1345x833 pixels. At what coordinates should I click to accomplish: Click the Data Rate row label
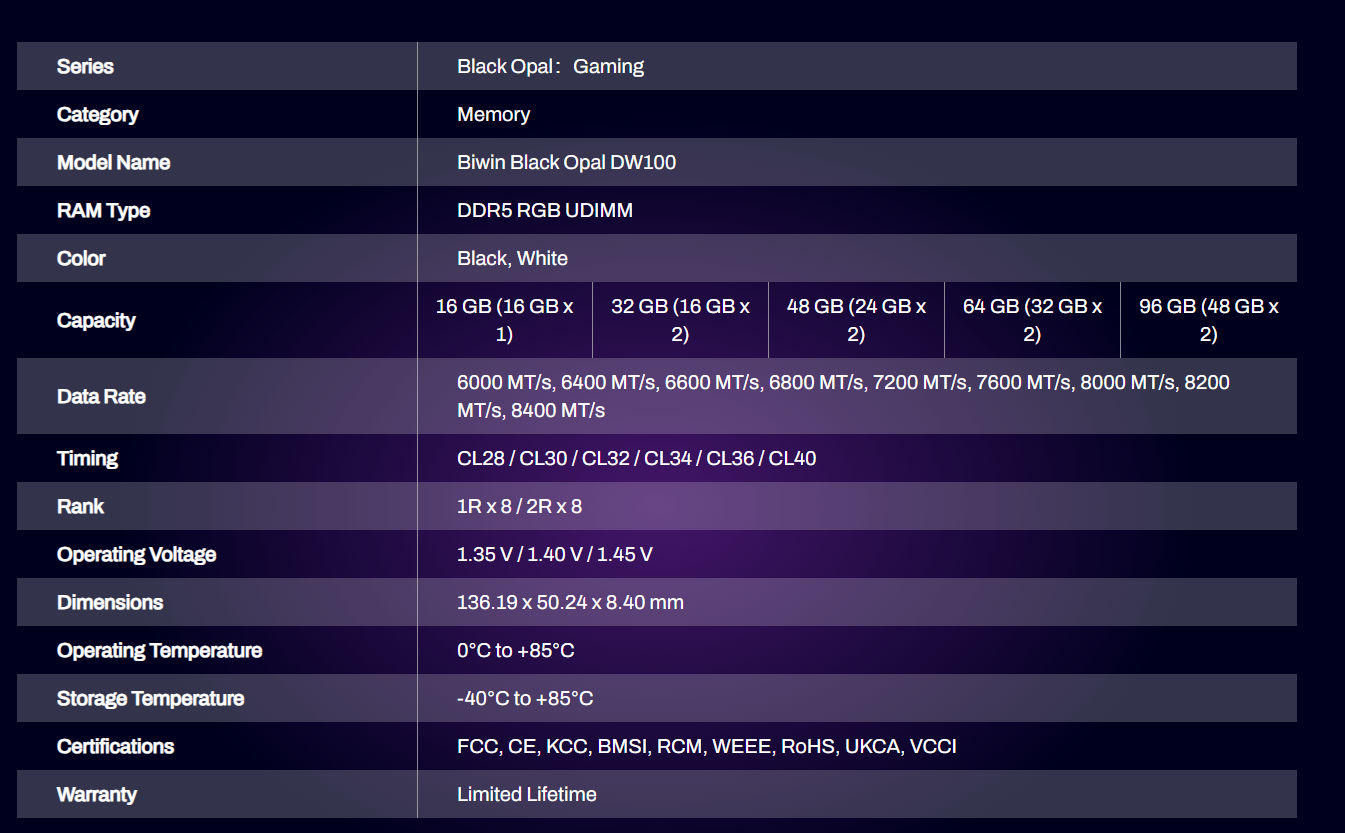coord(101,397)
